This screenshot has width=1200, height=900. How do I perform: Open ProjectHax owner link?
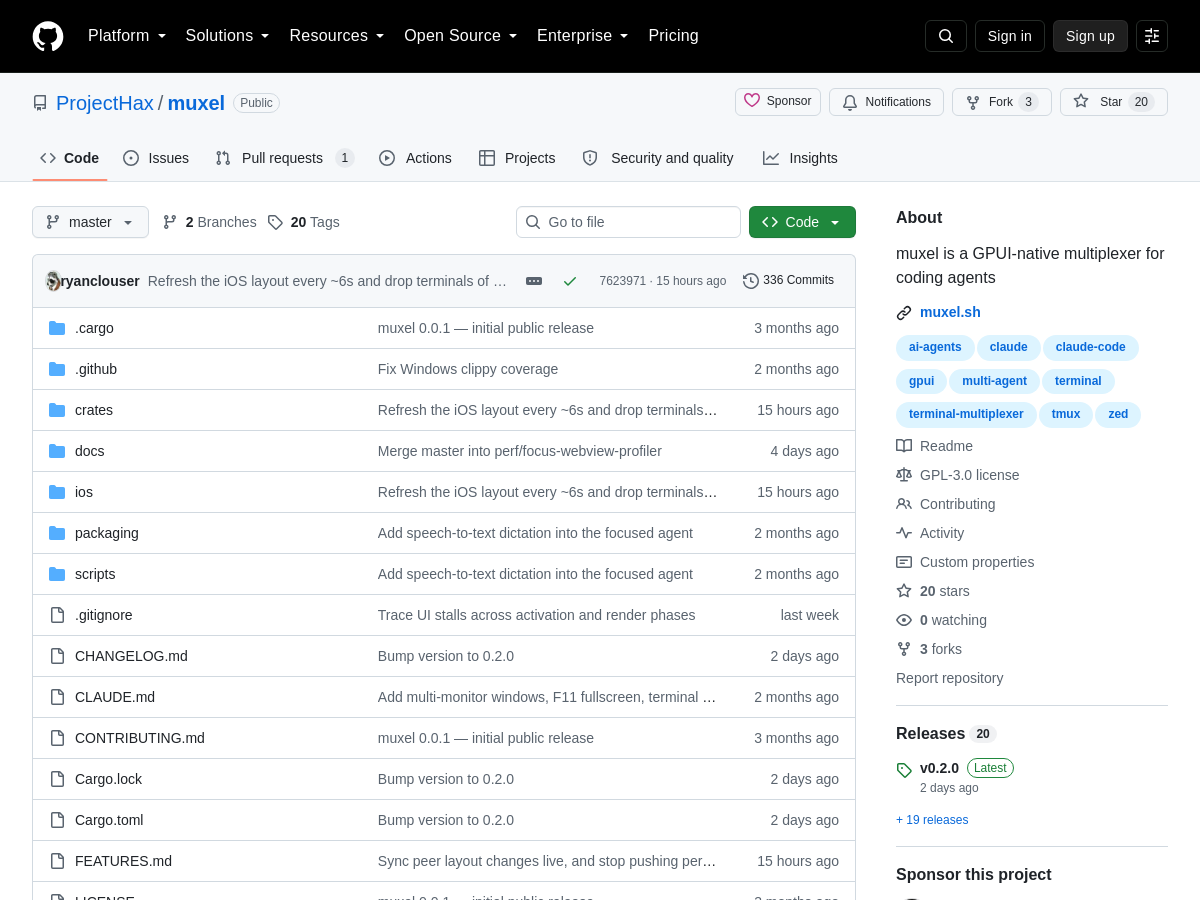click(105, 103)
